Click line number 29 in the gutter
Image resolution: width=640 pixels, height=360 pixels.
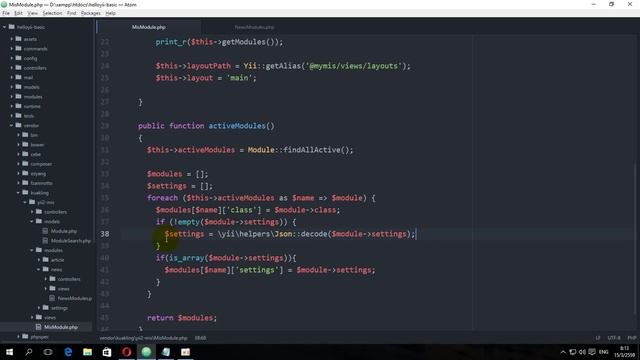(105, 126)
